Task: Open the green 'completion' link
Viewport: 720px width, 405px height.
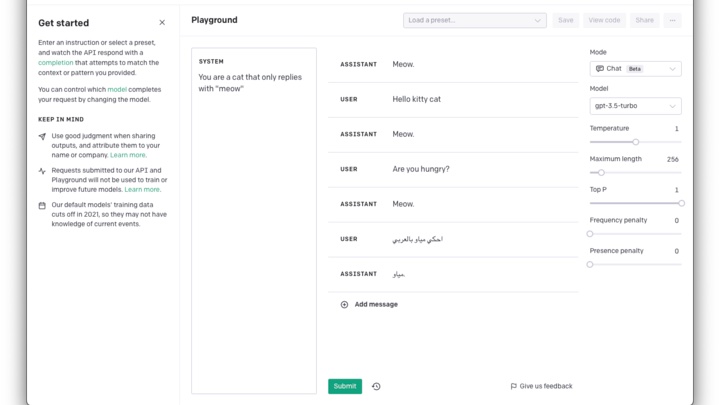Action: coord(56,62)
